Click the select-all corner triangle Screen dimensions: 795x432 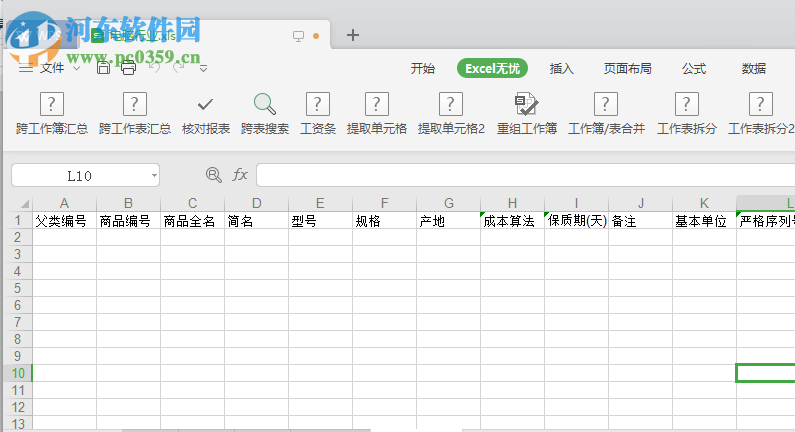pos(24,204)
